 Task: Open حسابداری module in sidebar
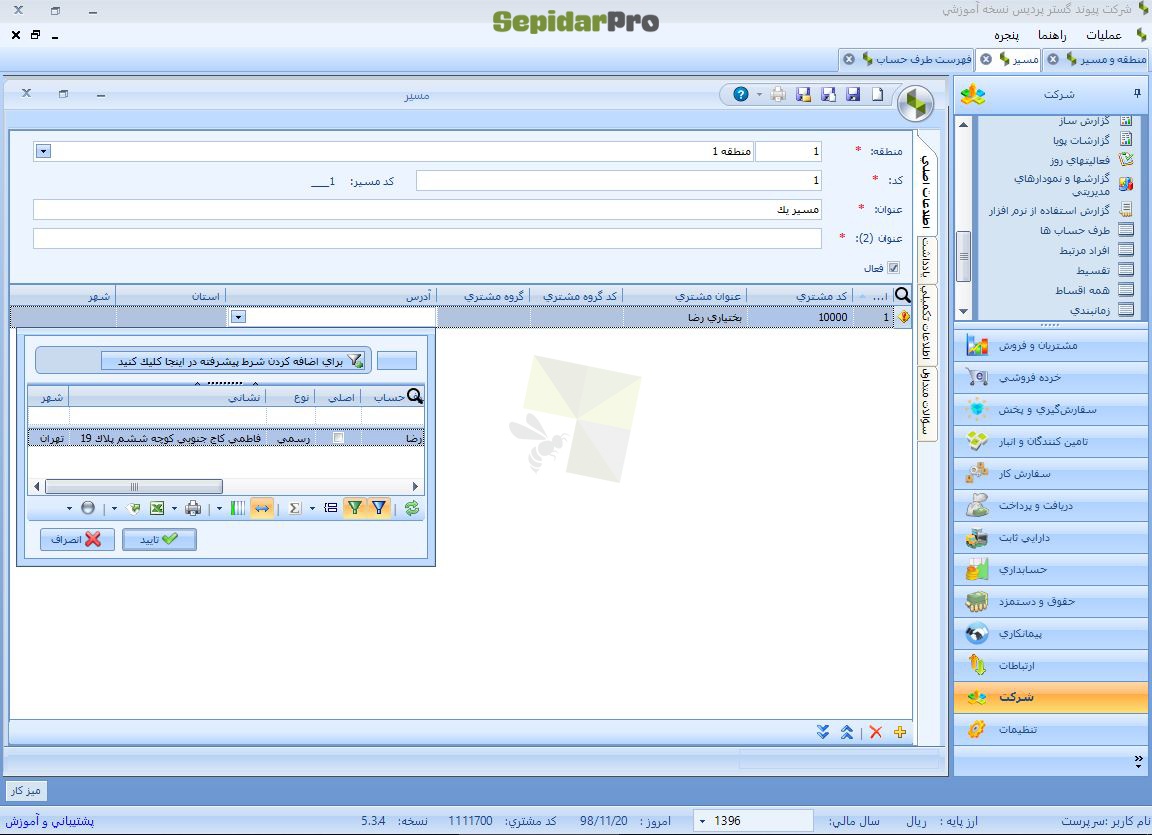point(1051,569)
